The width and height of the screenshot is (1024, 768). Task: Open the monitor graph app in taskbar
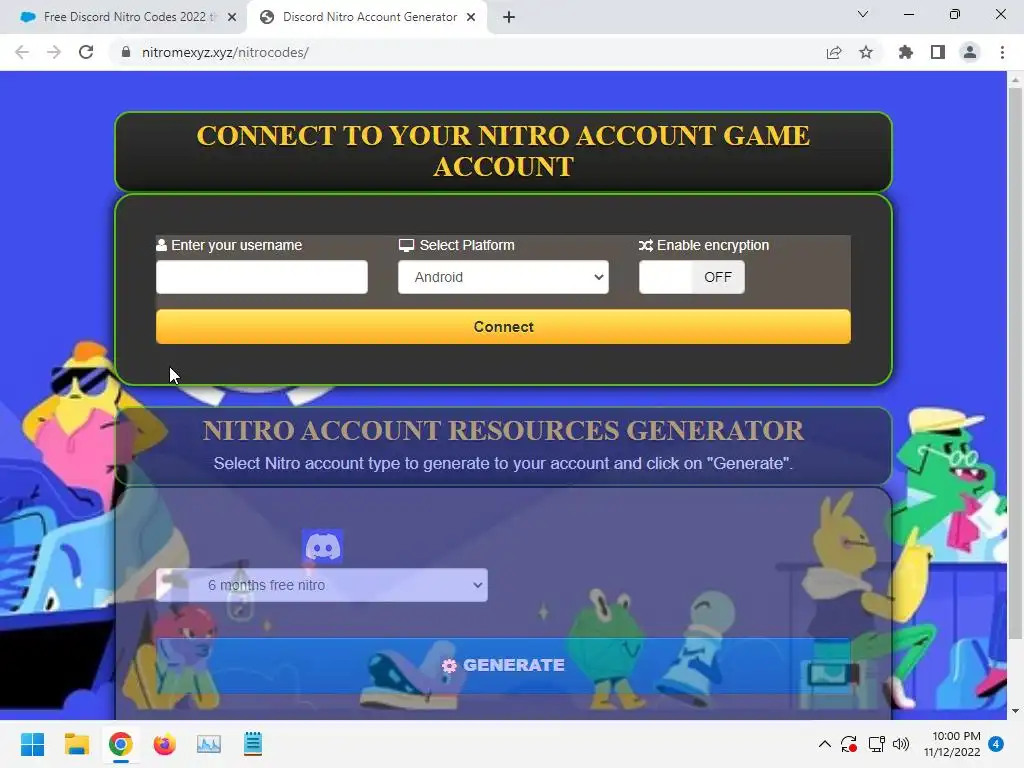click(x=209, y=744)
